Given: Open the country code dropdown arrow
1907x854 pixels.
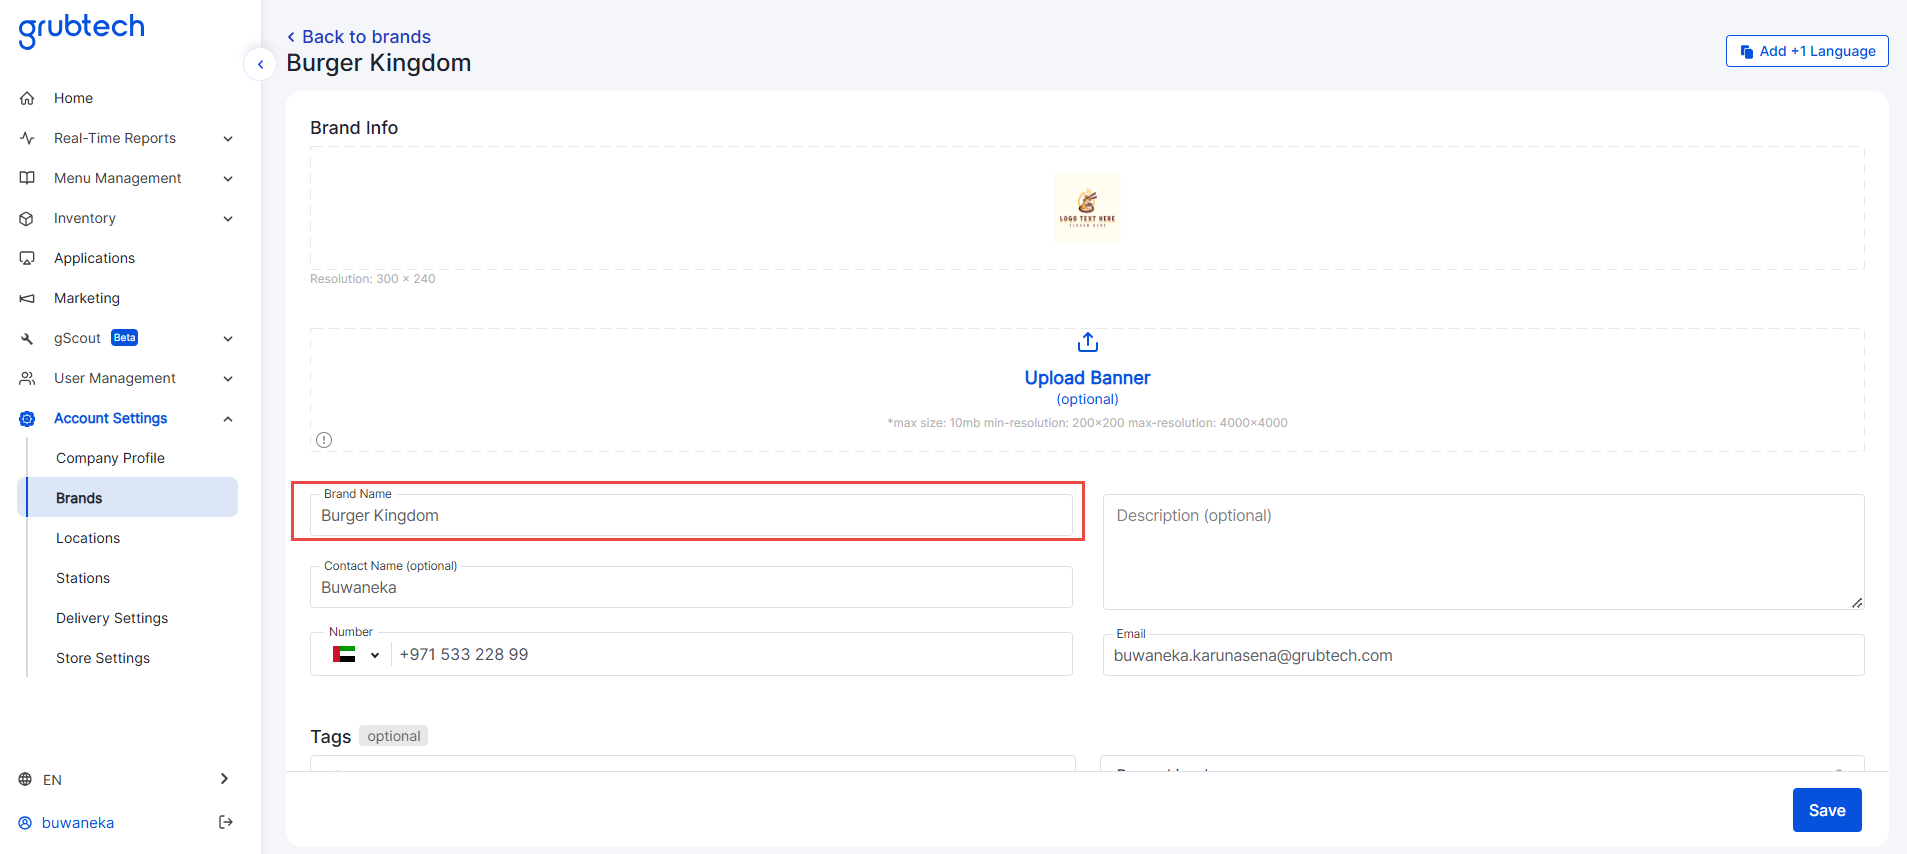Looking at the screenshot, I should 375,655.
